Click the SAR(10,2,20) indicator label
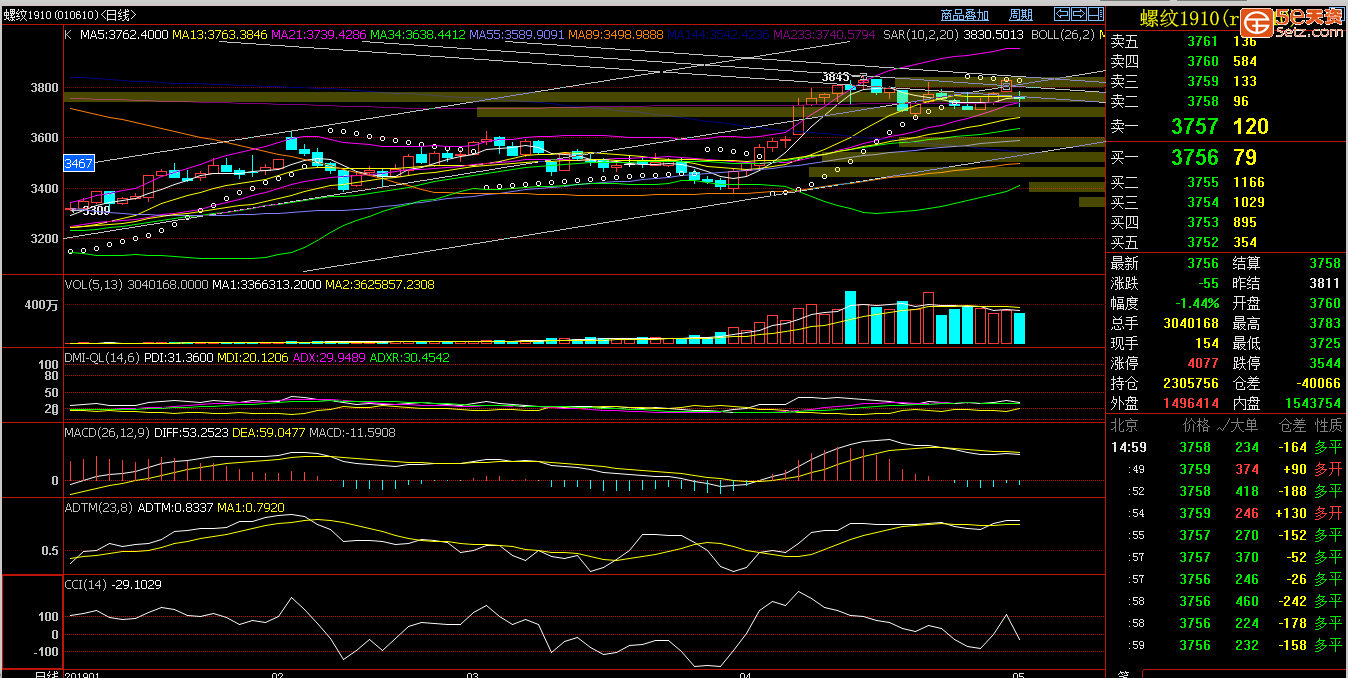 (920, 34)
